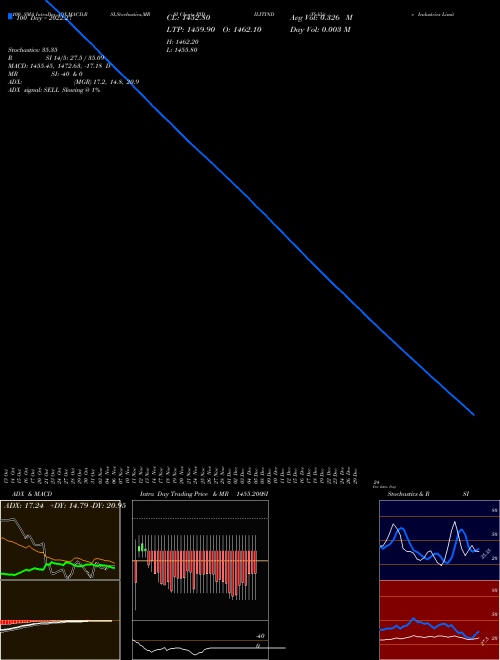The height and width of the screenshot is (660, 500).
Task: Click the 'Stochastics & R' panel title
Action: pyautogui.click(x=408, y=494)
